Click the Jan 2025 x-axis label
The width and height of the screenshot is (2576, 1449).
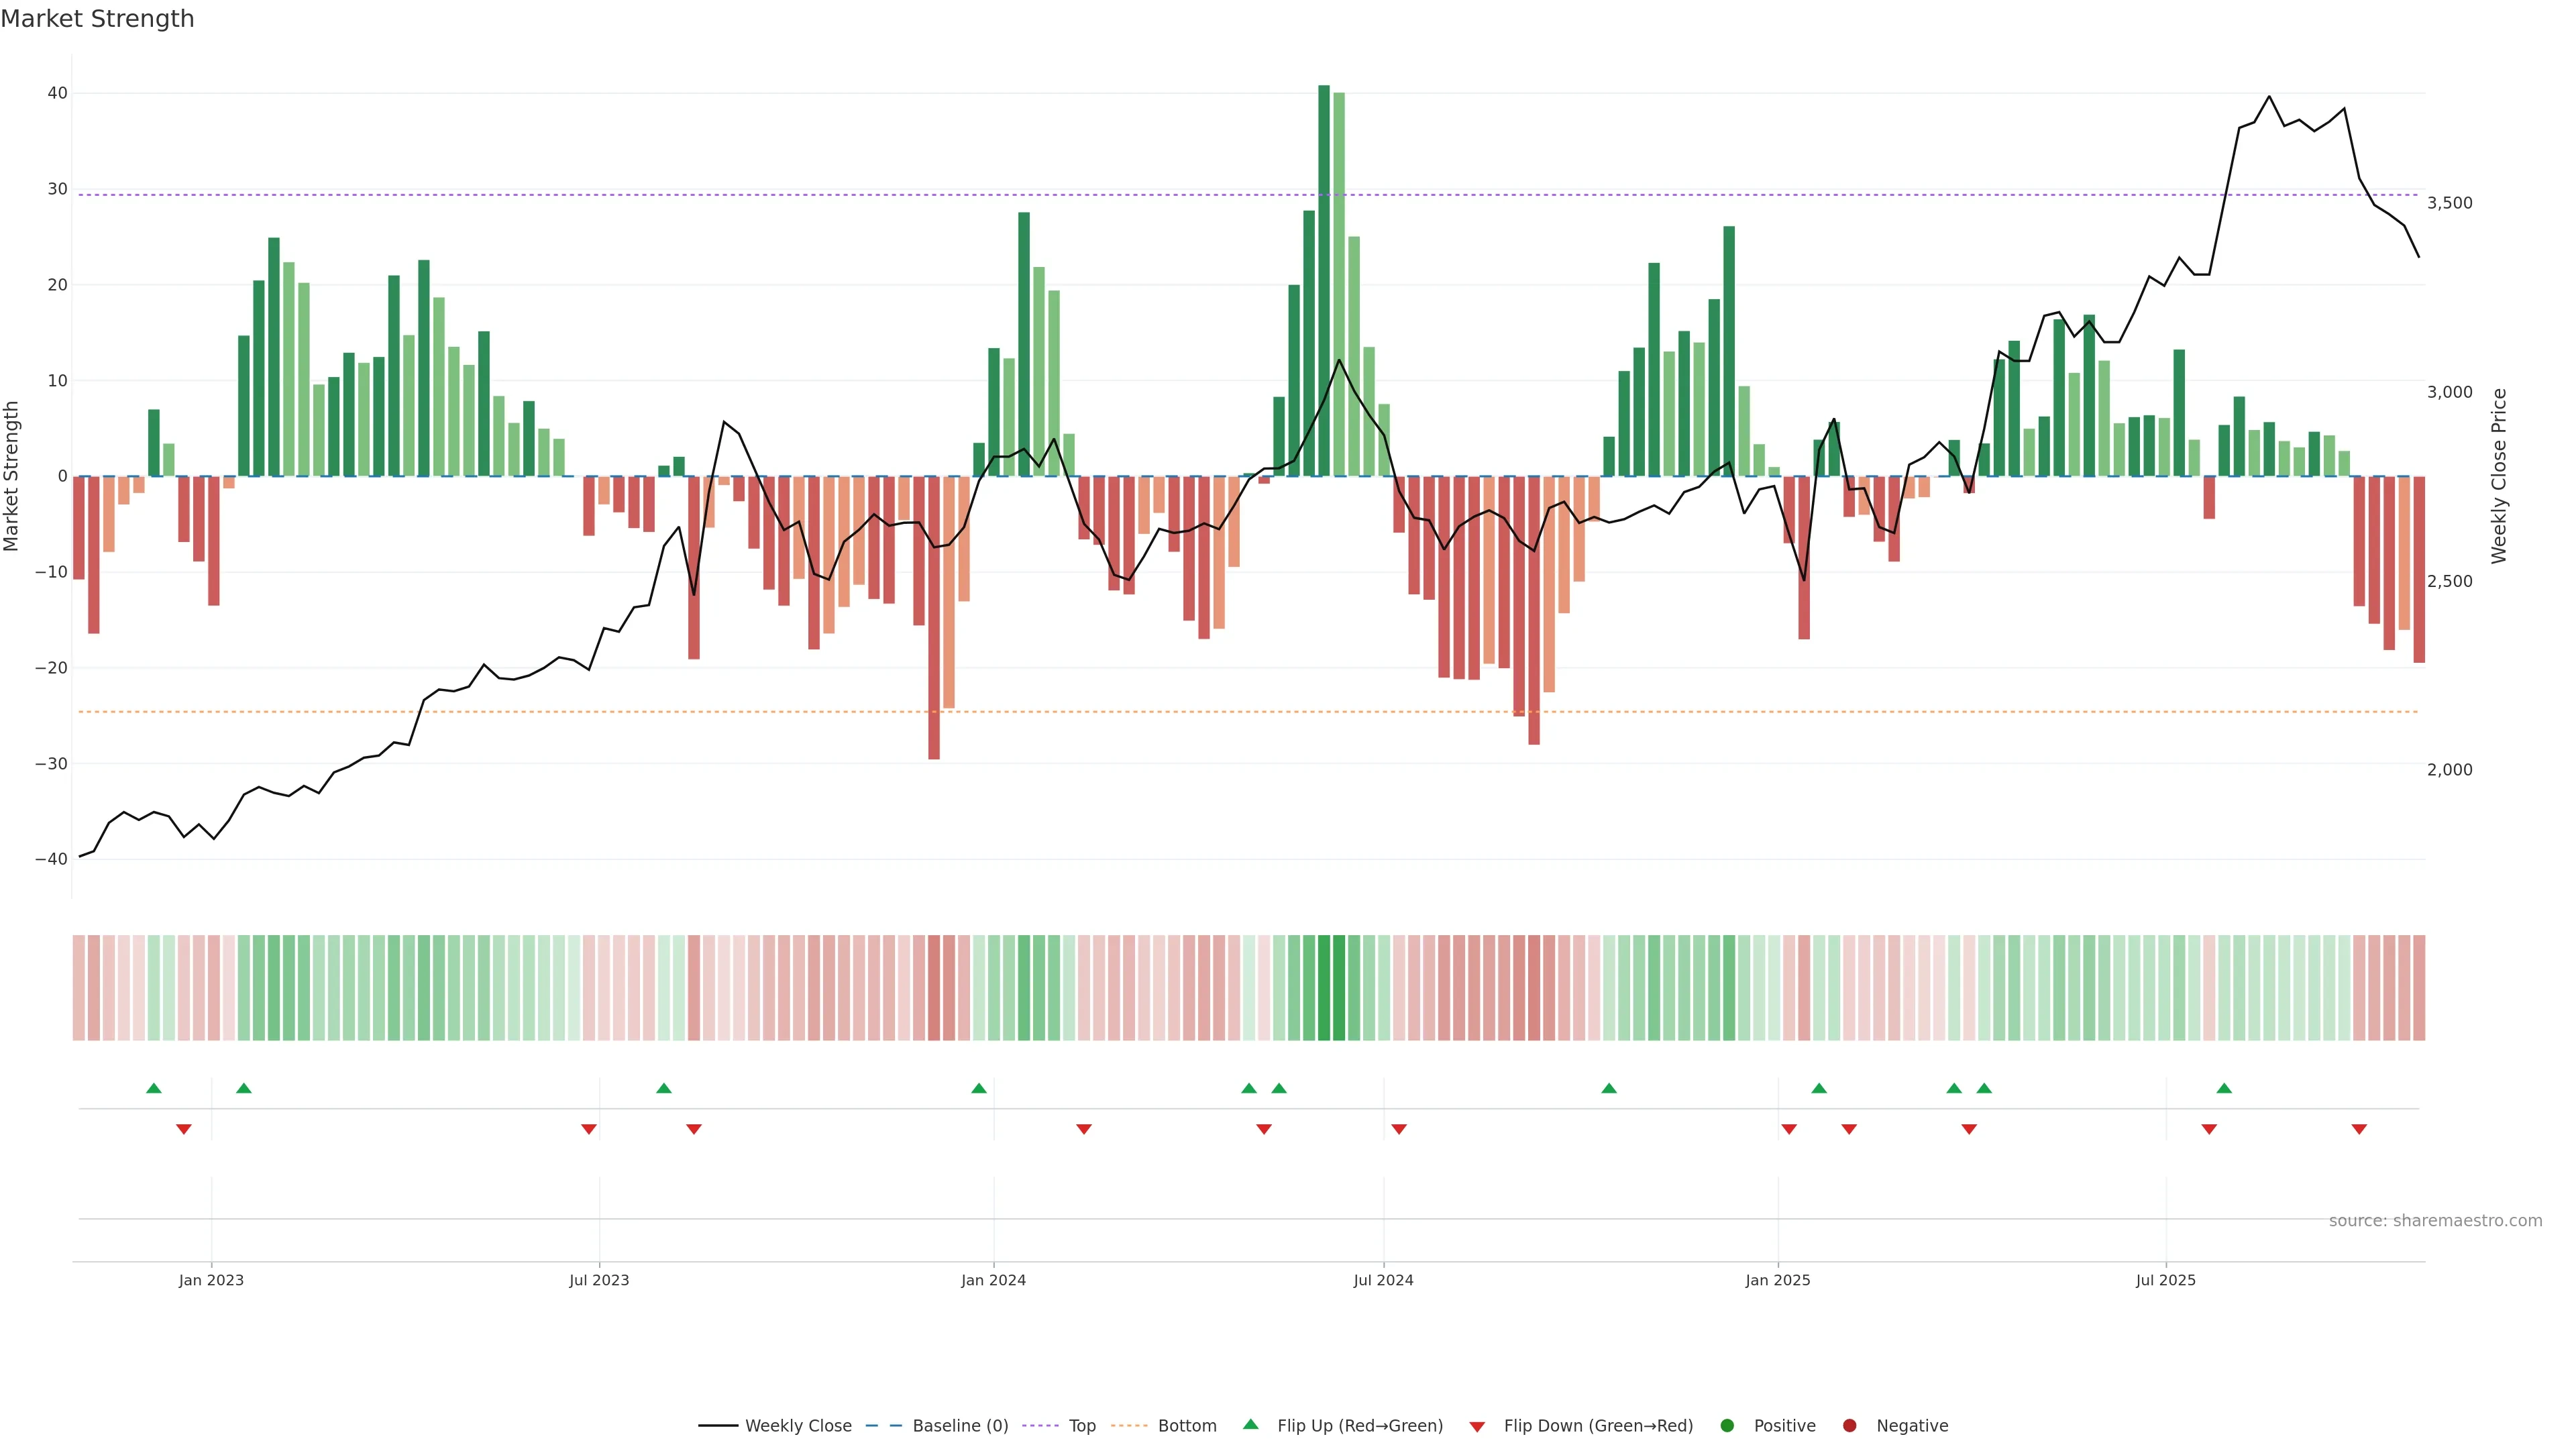1778,1280
